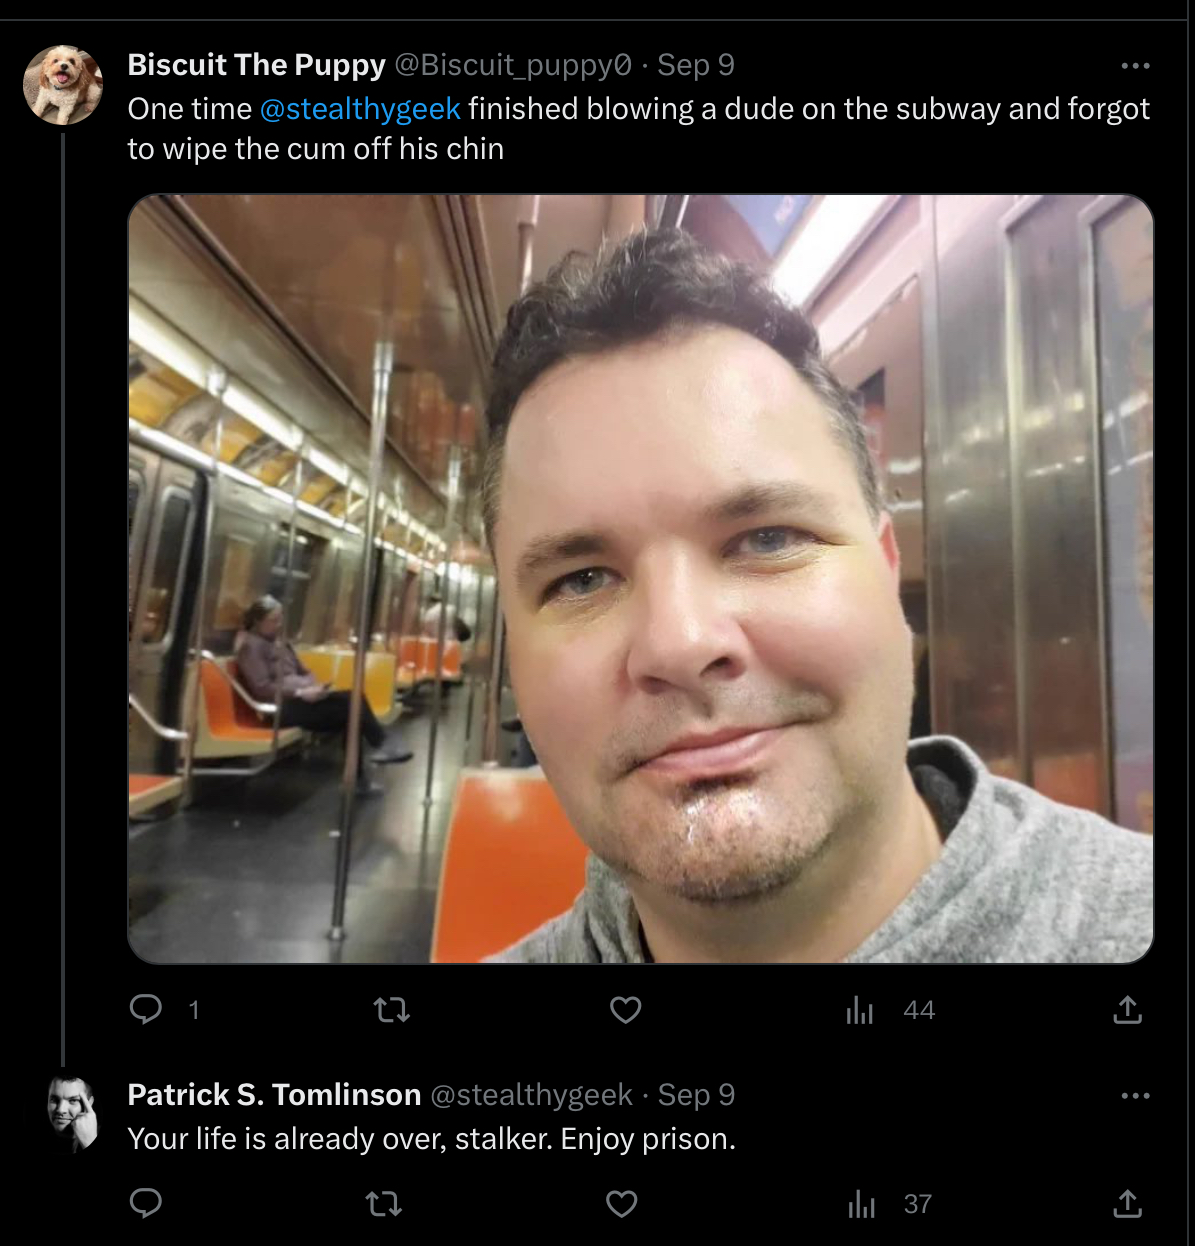Screen dimensions: 1195x1246
Task: Retweet Biscuit The Puppy's post
Action: coord(392,1010)
